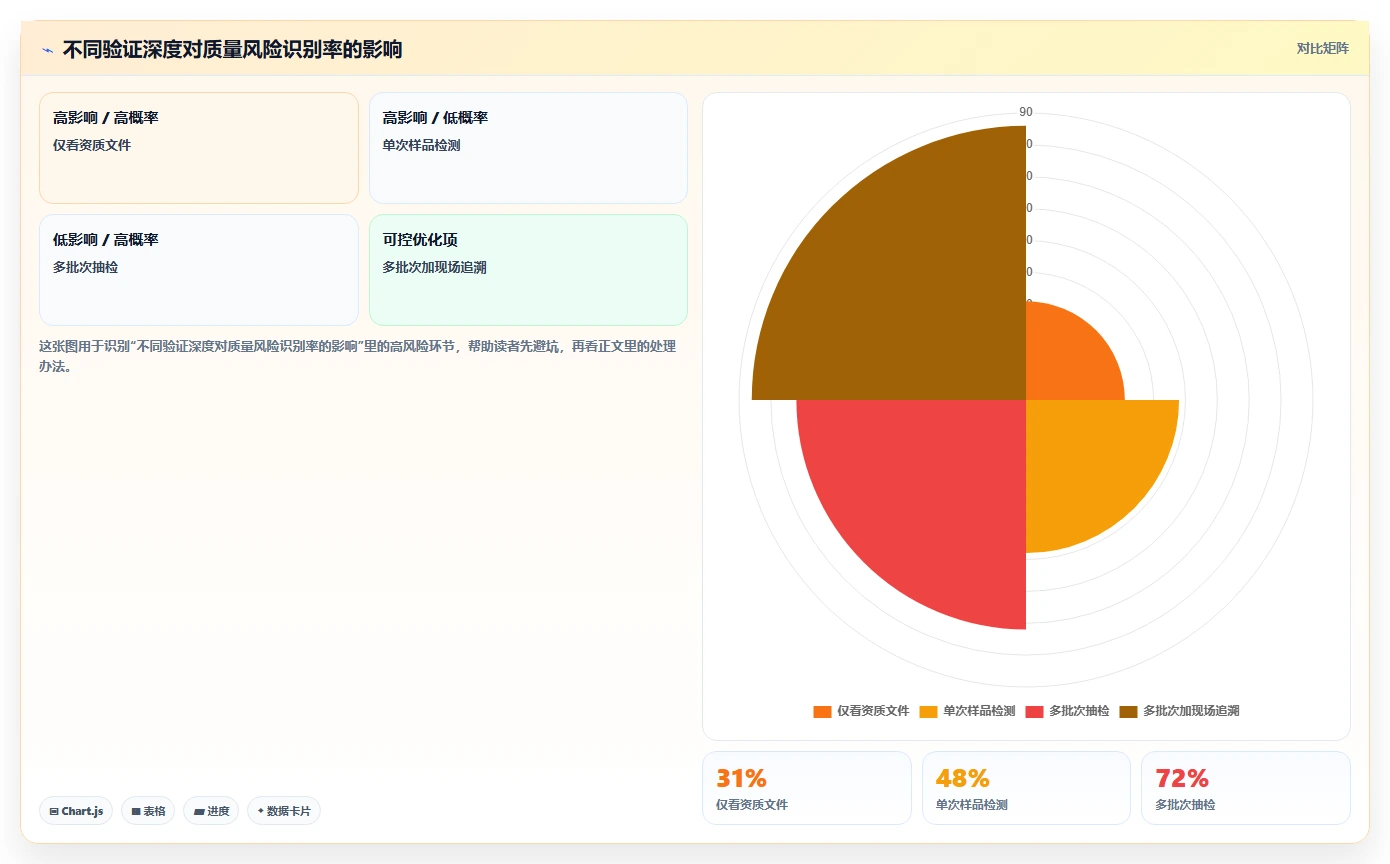Image resolution: width=1390 pixels, height=864 pixels.
Task: Toggle 多批次抽检 legend red swatch
Action: pyautogui.click(x=1034, y=711)
